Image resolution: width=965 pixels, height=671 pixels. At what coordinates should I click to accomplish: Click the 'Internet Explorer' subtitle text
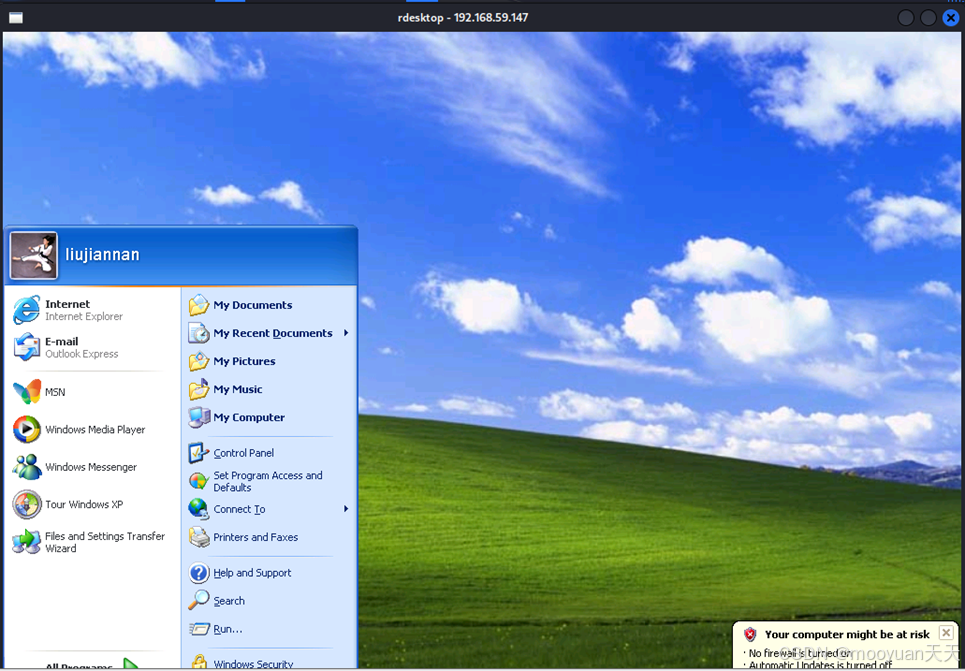click(84, 316)
